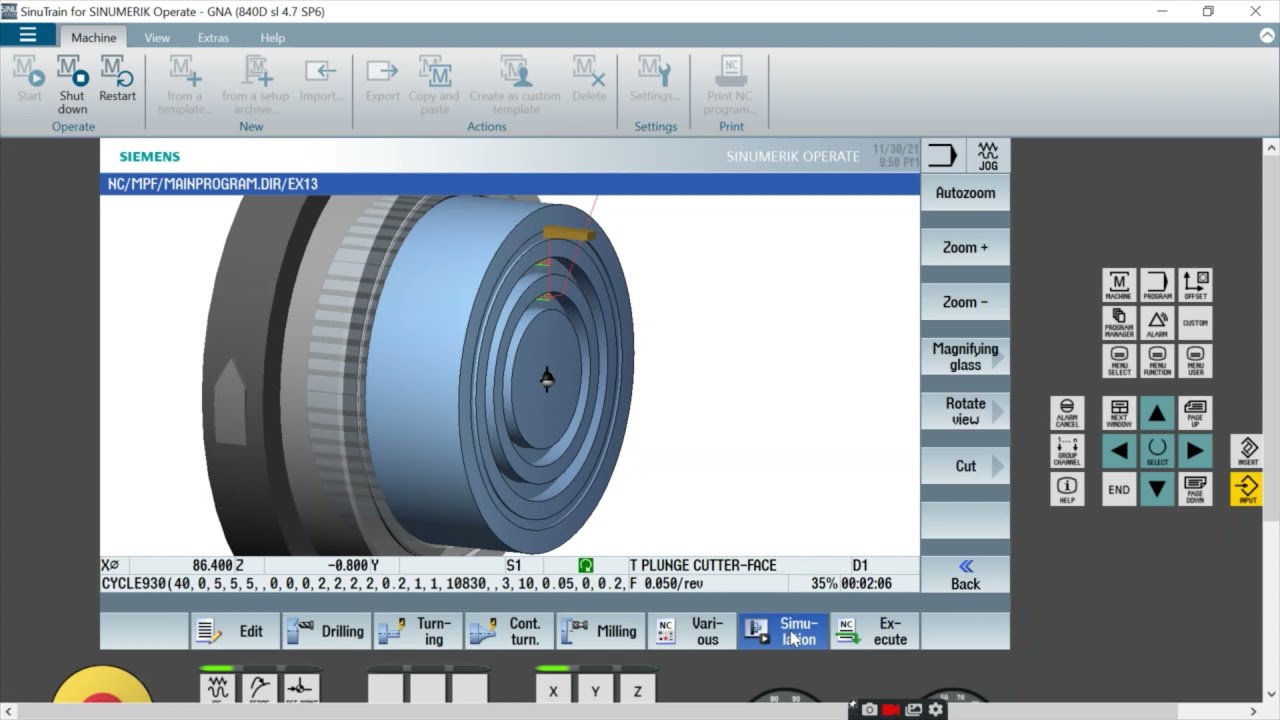1280x720 pixels.
Task: Open the recorder settings gear
Action: pos(936,709)
